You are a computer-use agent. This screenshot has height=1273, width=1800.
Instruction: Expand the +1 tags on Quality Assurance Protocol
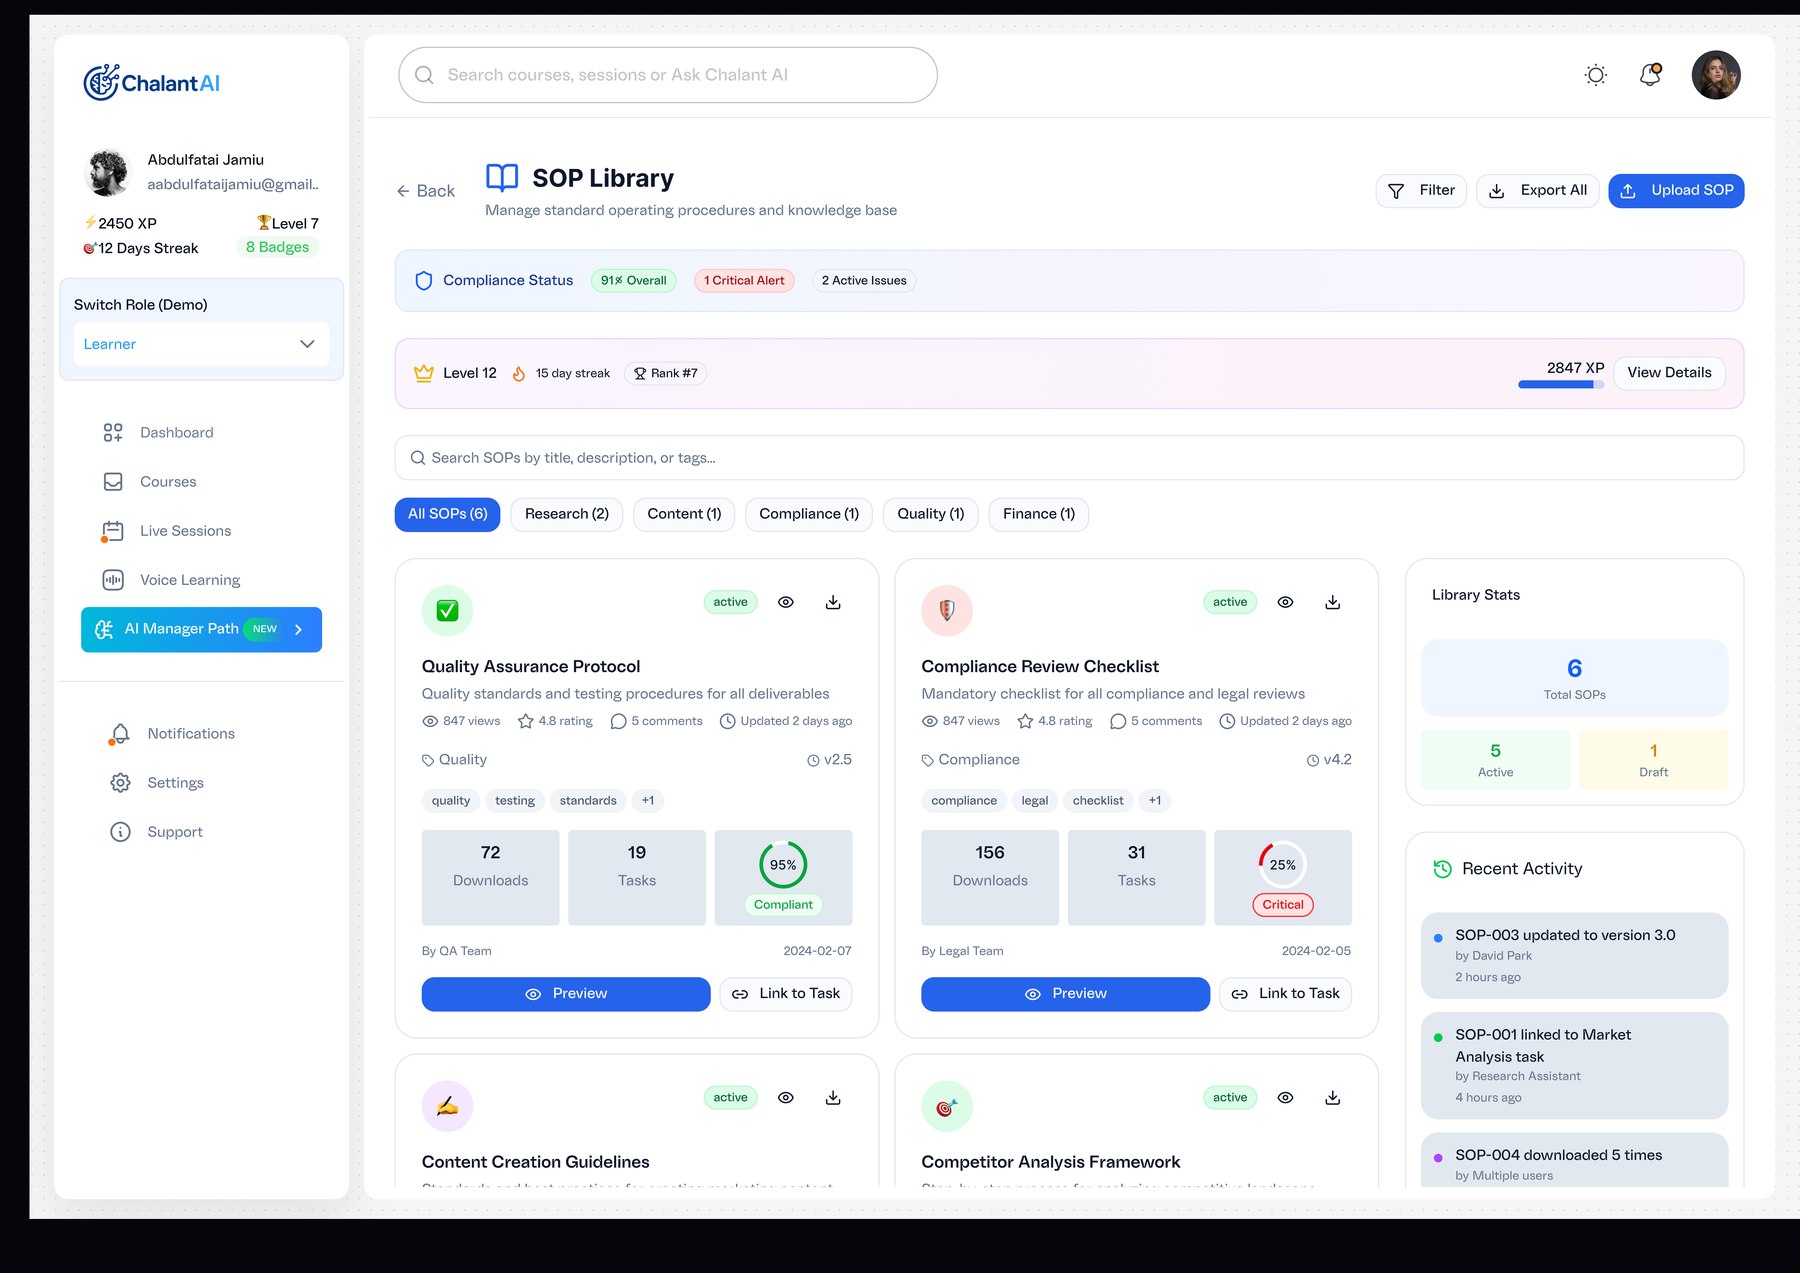pos(648,801)
